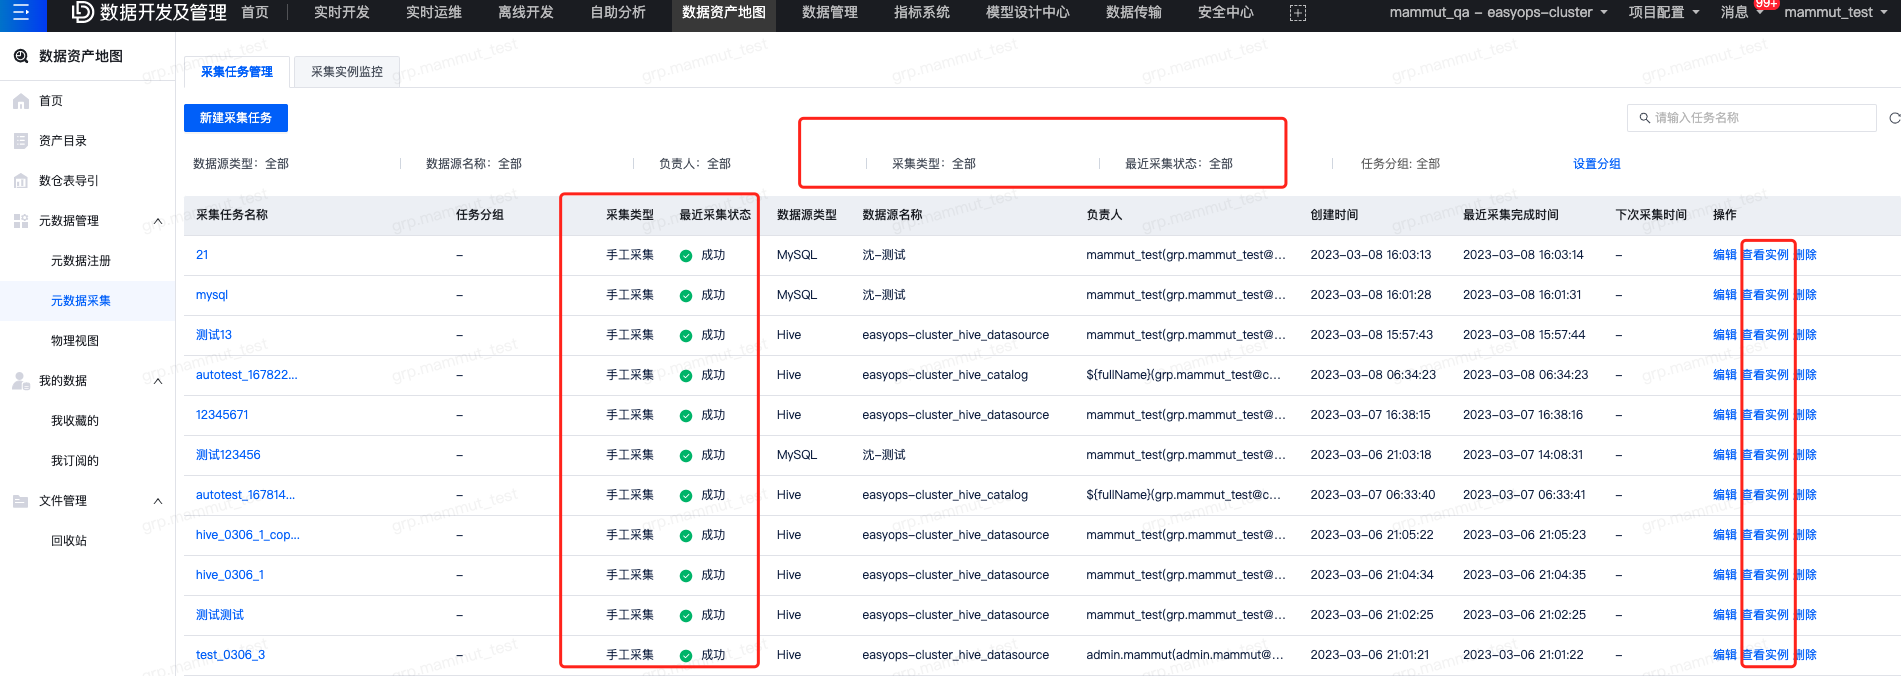This screenshot has height=676, width=1901.
Task: Select the 2023-03-08 16:01:28 creation time cell
Action: pyautogui.click(x=1371, y=295)
